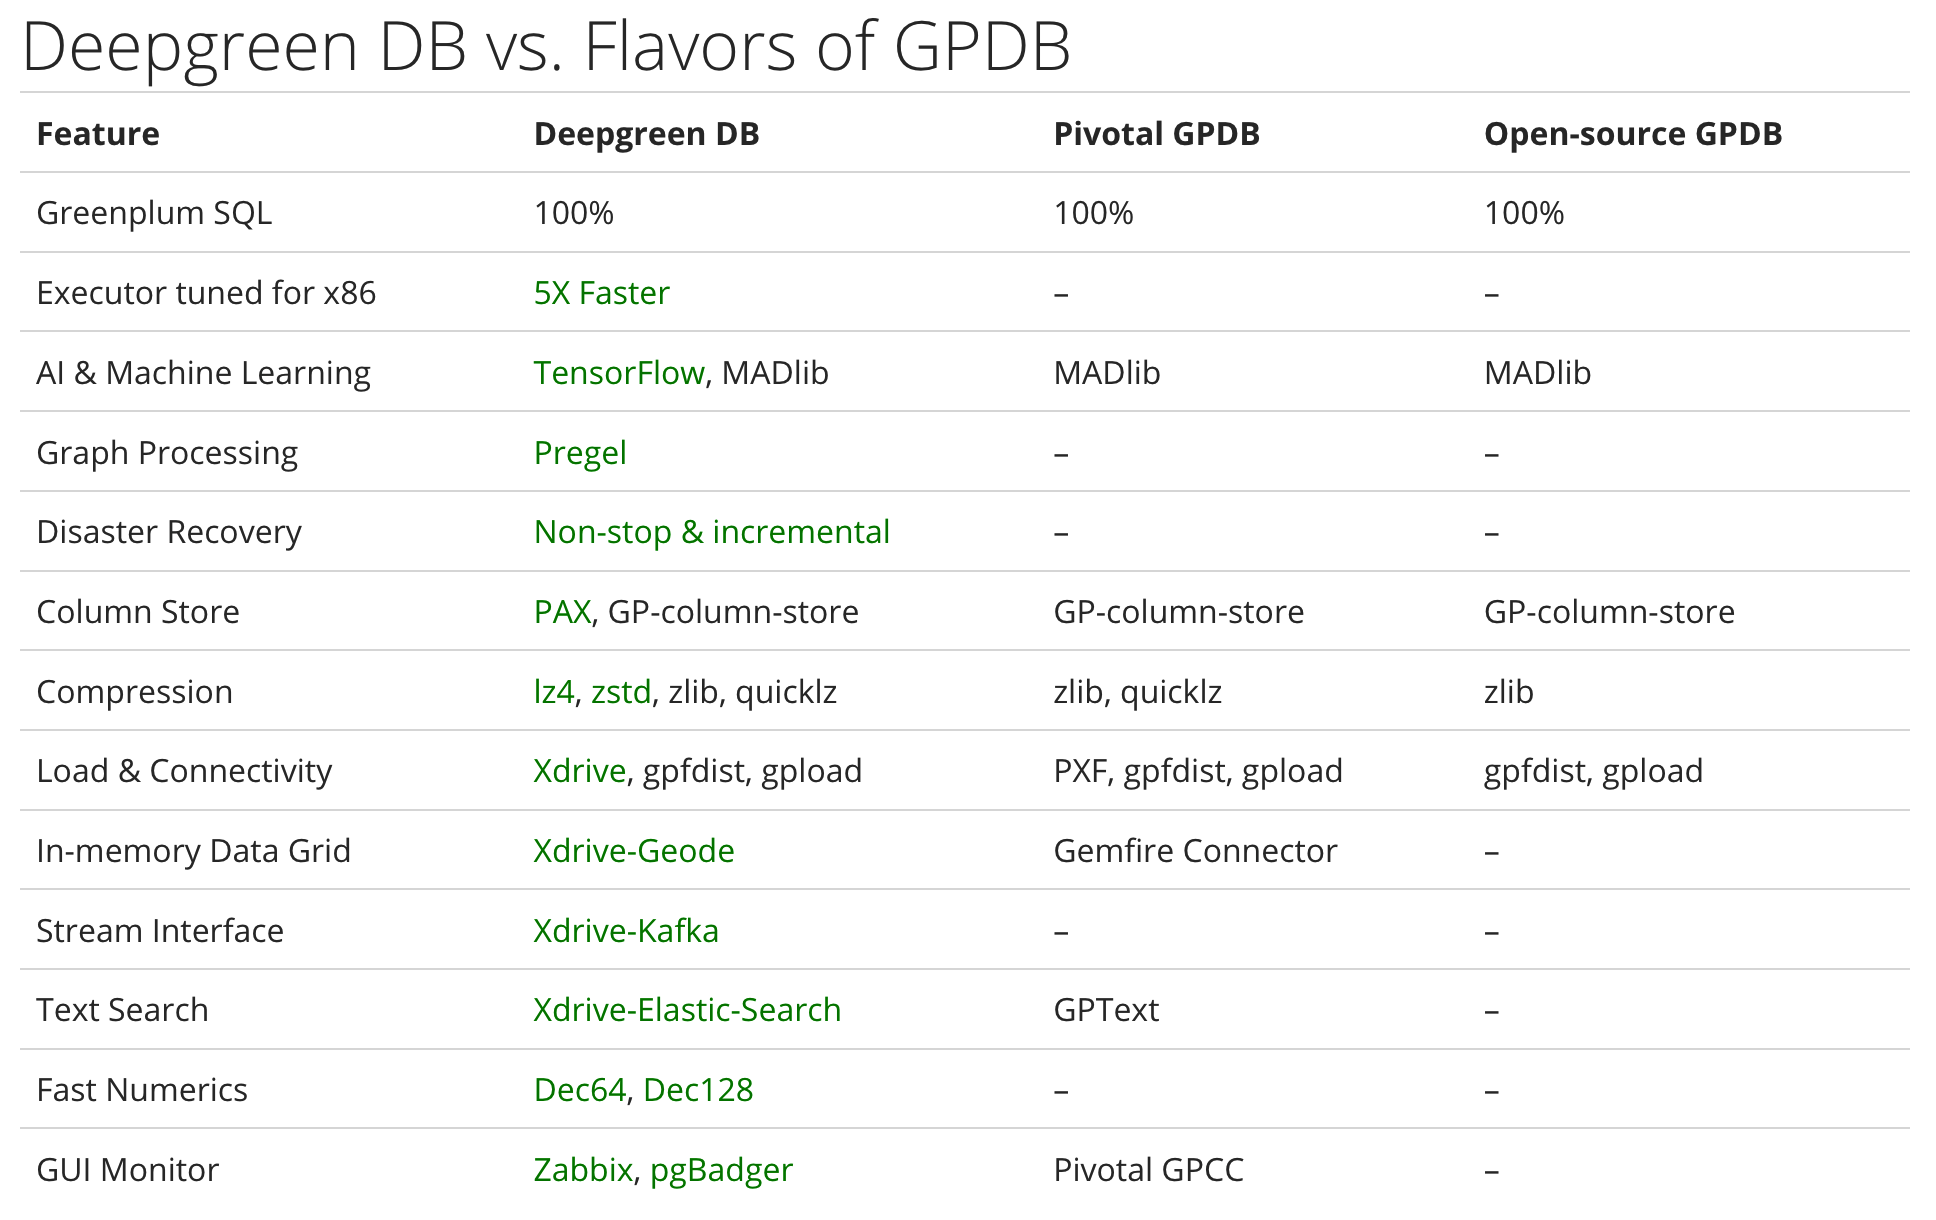The width and height of the screenshot is (1936, 1220).
Task: Click the Dec128 link
Action: [698, 1090]
